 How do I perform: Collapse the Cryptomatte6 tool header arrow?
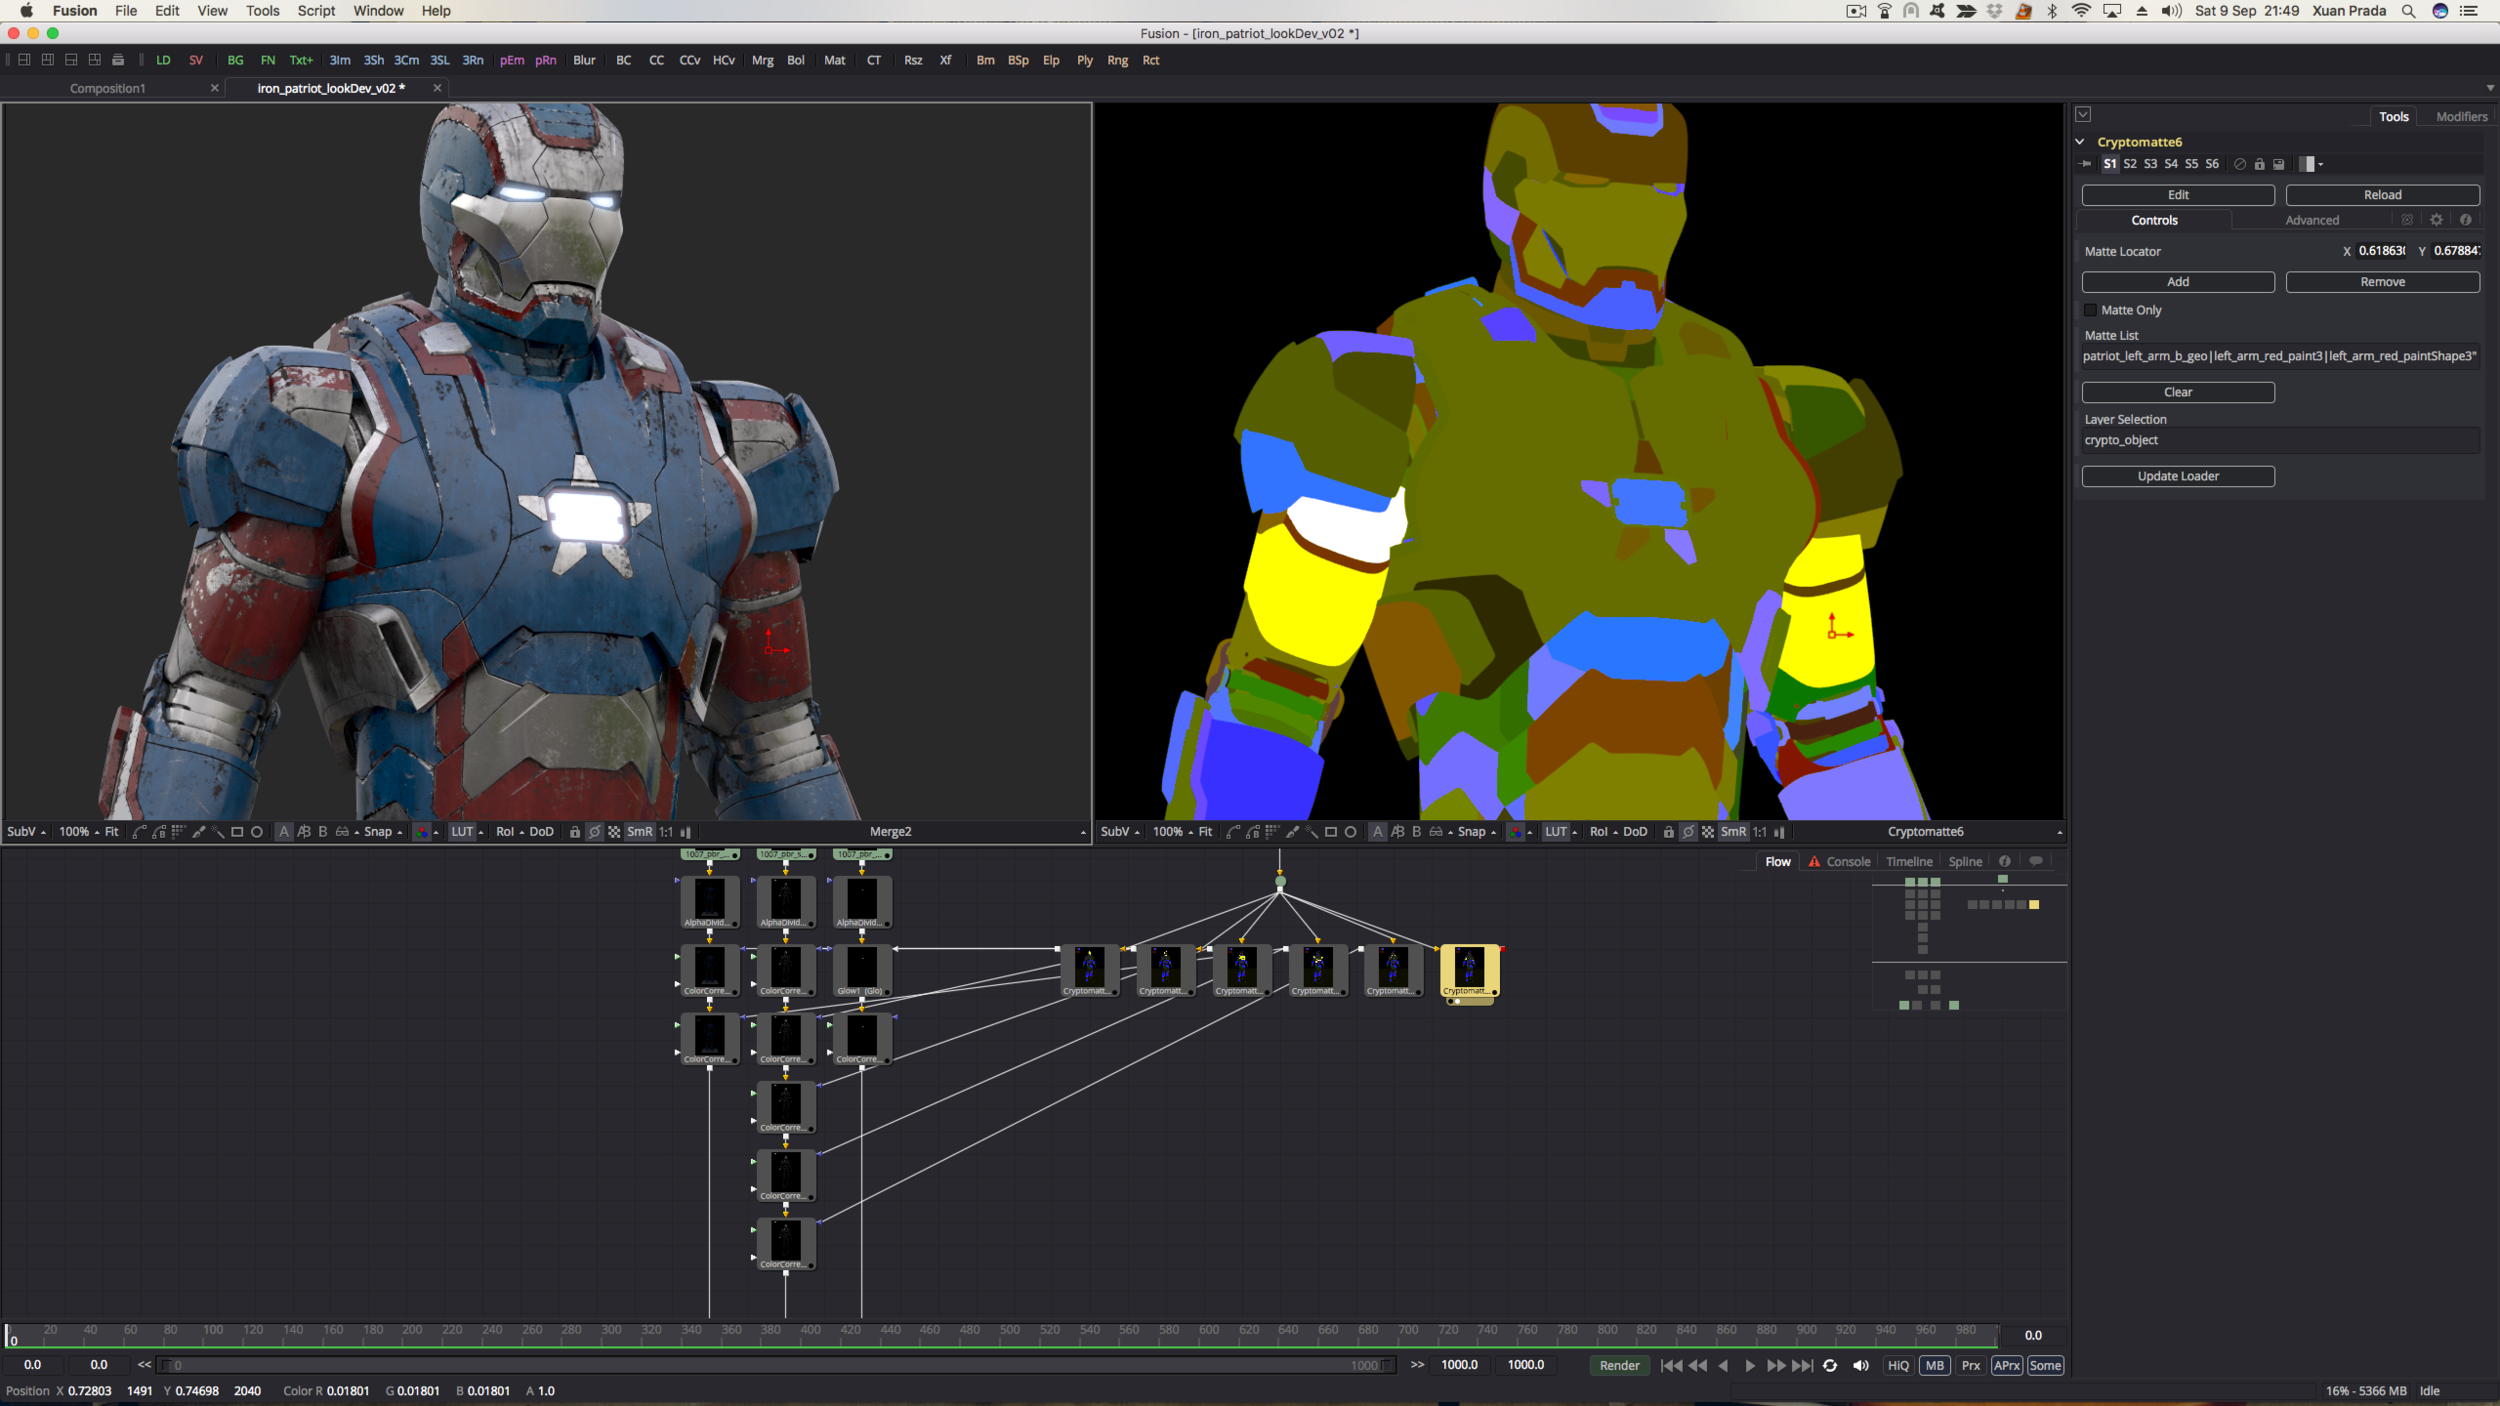pos(2080,142)
